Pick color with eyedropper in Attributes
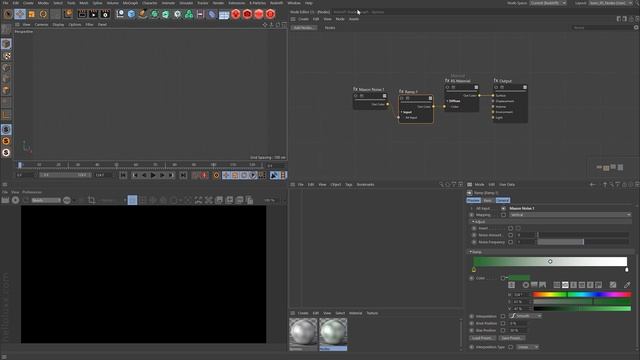 tap(627, 285)
